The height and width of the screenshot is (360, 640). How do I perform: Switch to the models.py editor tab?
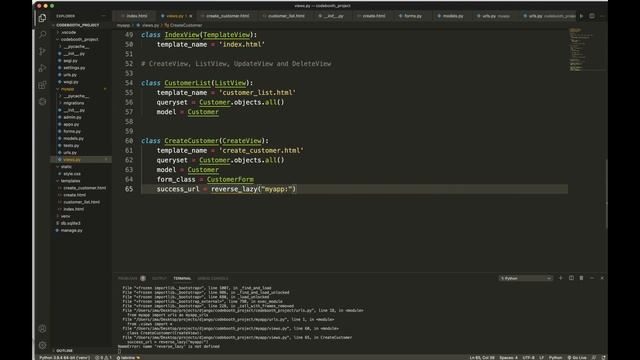coord(451,16)
